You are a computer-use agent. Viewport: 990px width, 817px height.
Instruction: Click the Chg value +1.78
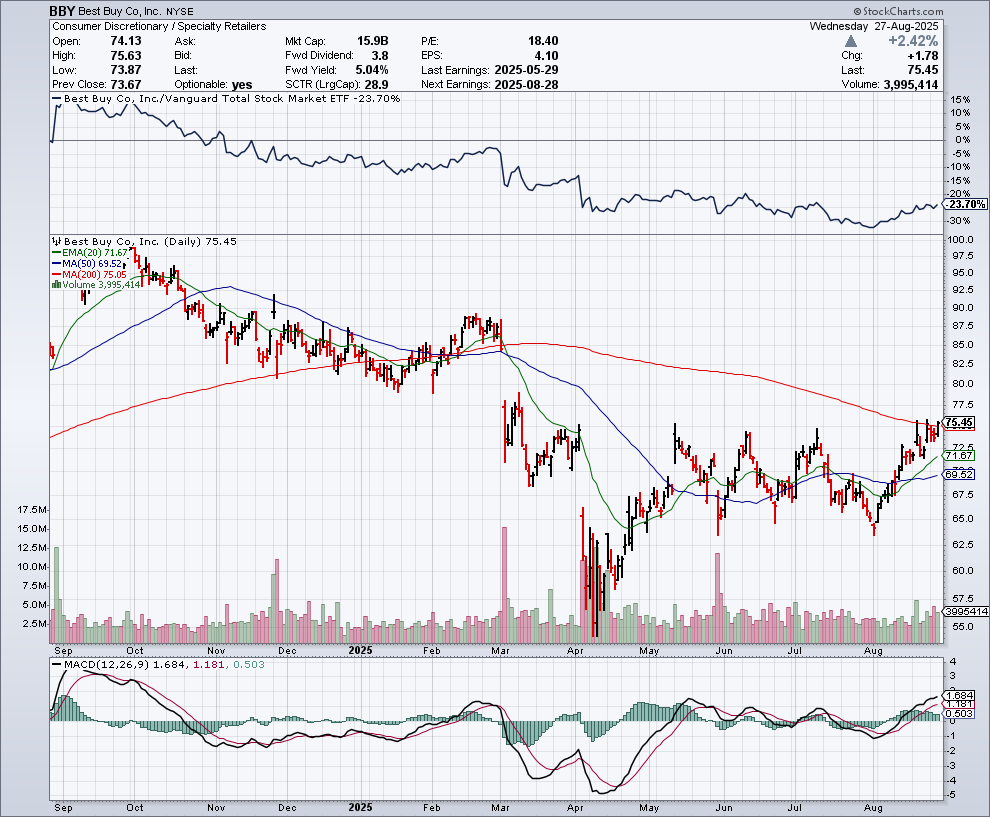922,56
